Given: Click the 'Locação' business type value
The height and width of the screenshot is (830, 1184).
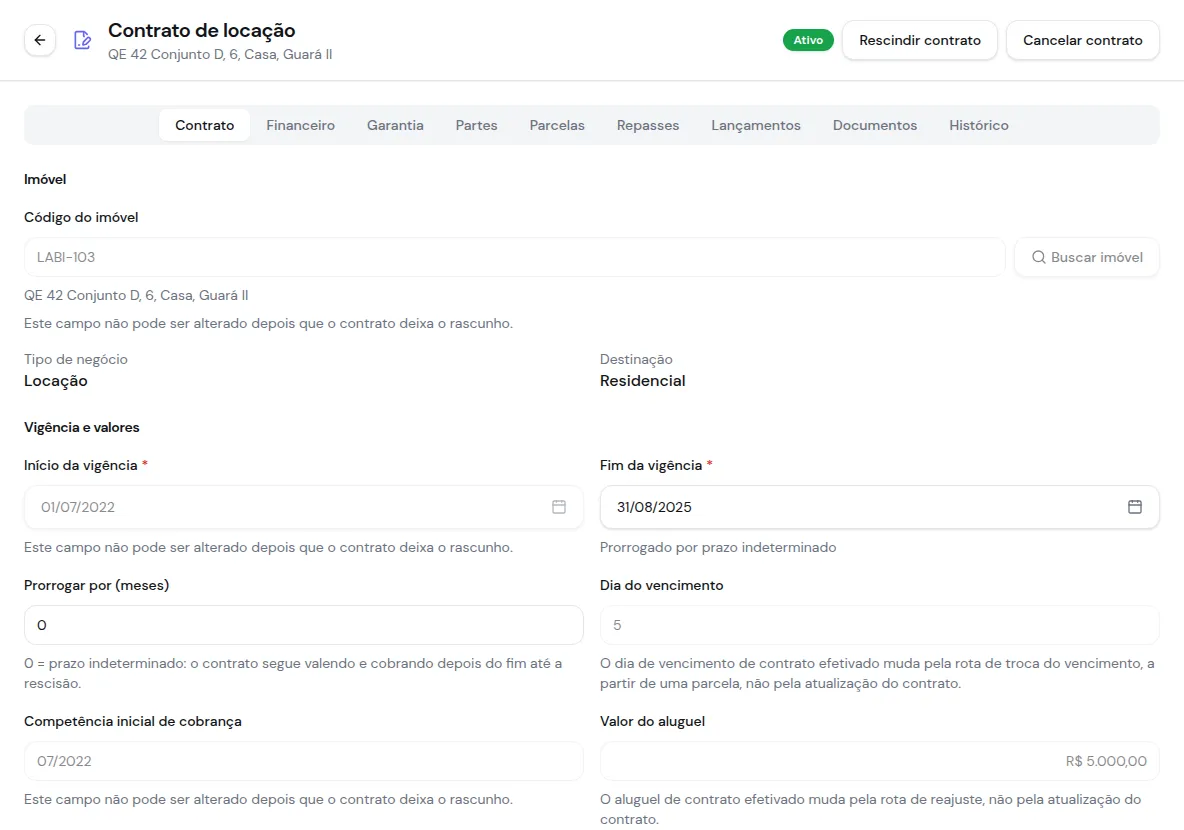Looking at the screenshot, I should pos(56,381).
